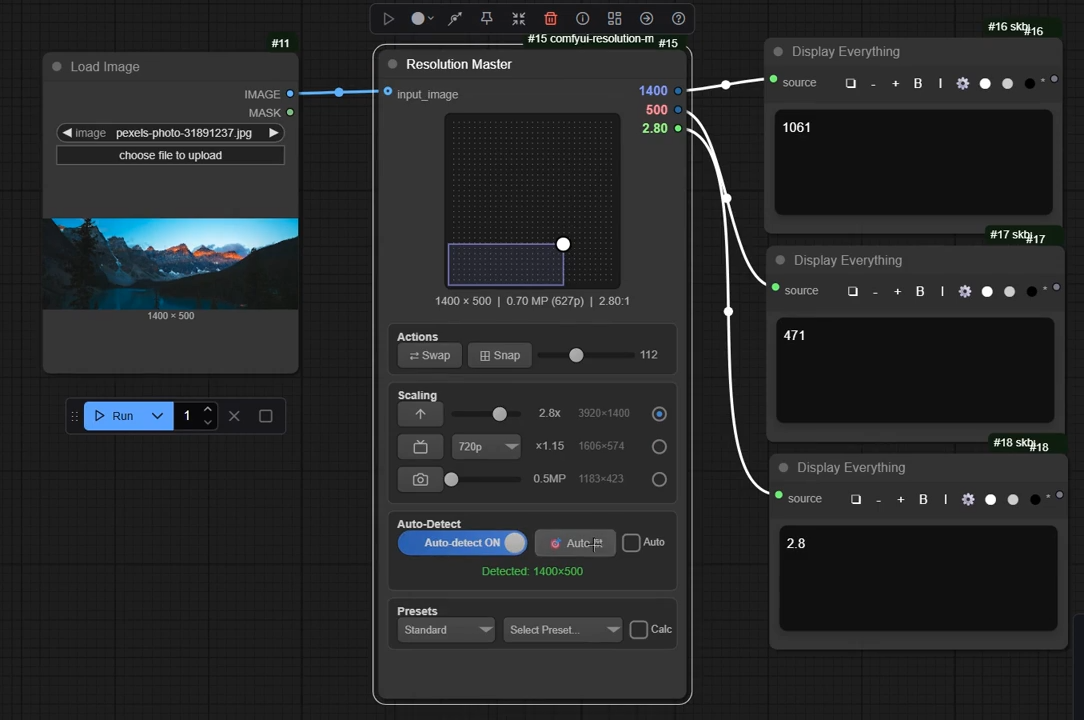Click the gear icon in first Display Everything node
Screen dimensions: 1084x720
(963, 84)
